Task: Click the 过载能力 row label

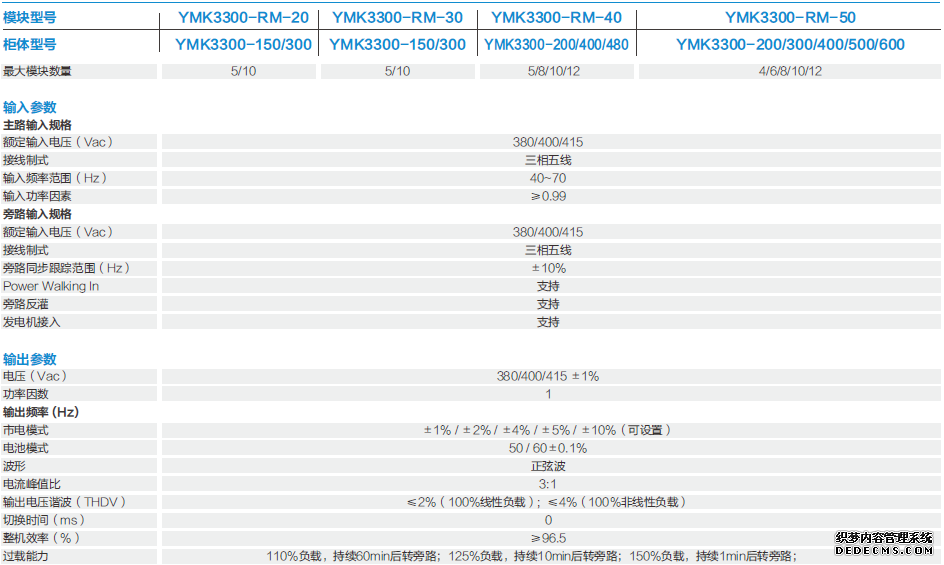Action: pyautogui.click(x=26, y=556)
